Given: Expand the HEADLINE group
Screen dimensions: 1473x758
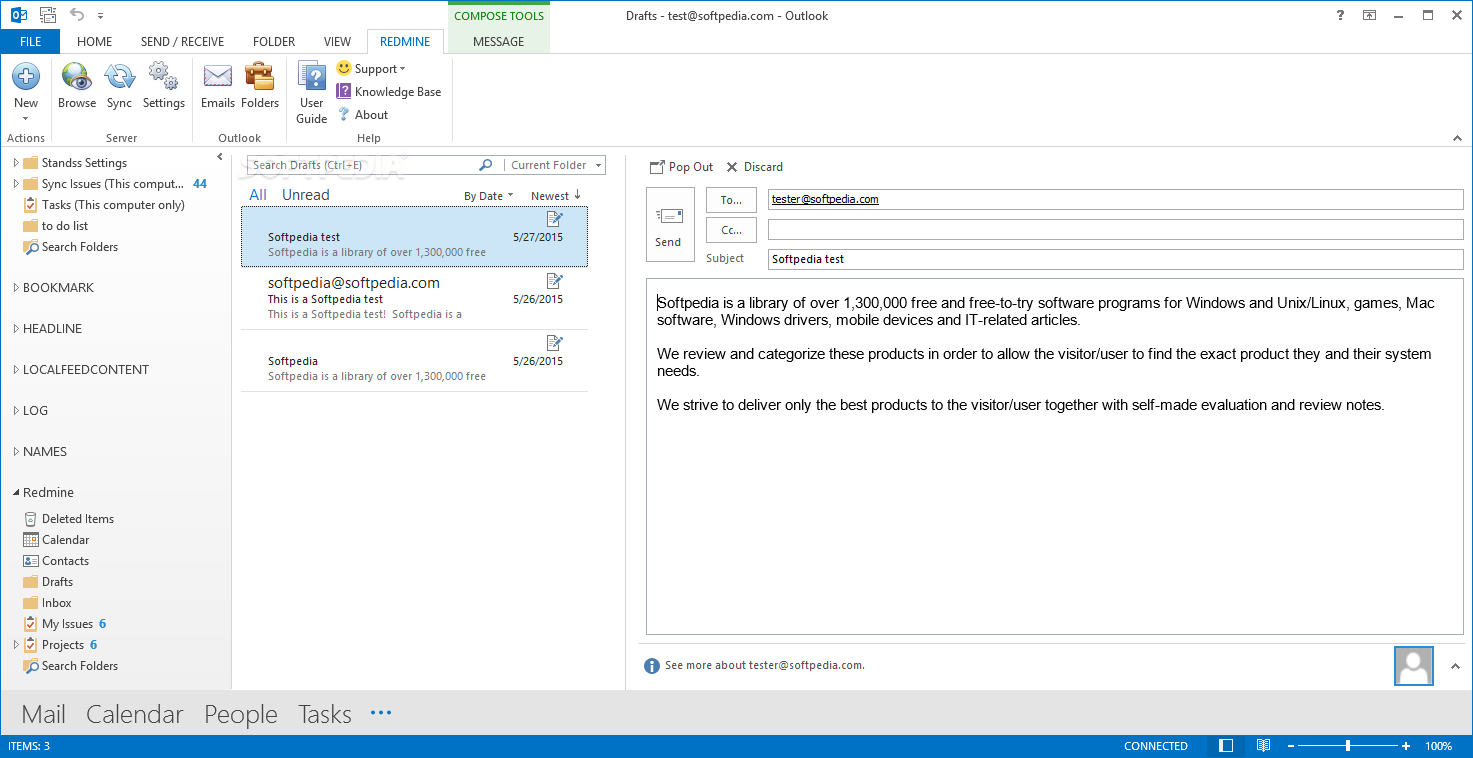Looking at the screenshot, I should 16,329.
